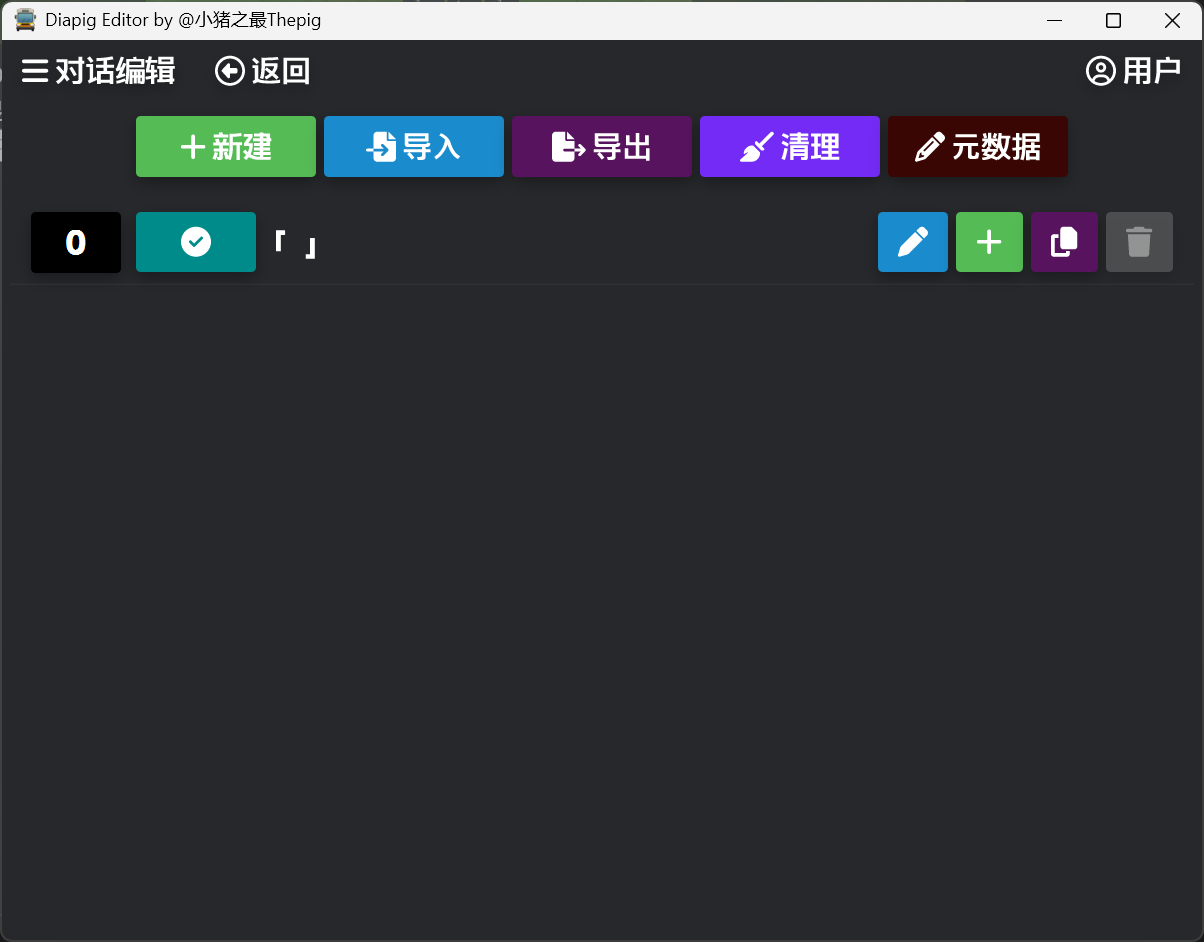Open the hamburger menu icon
This screenshot has width=1204, height=942.
(x=35, y=71)
